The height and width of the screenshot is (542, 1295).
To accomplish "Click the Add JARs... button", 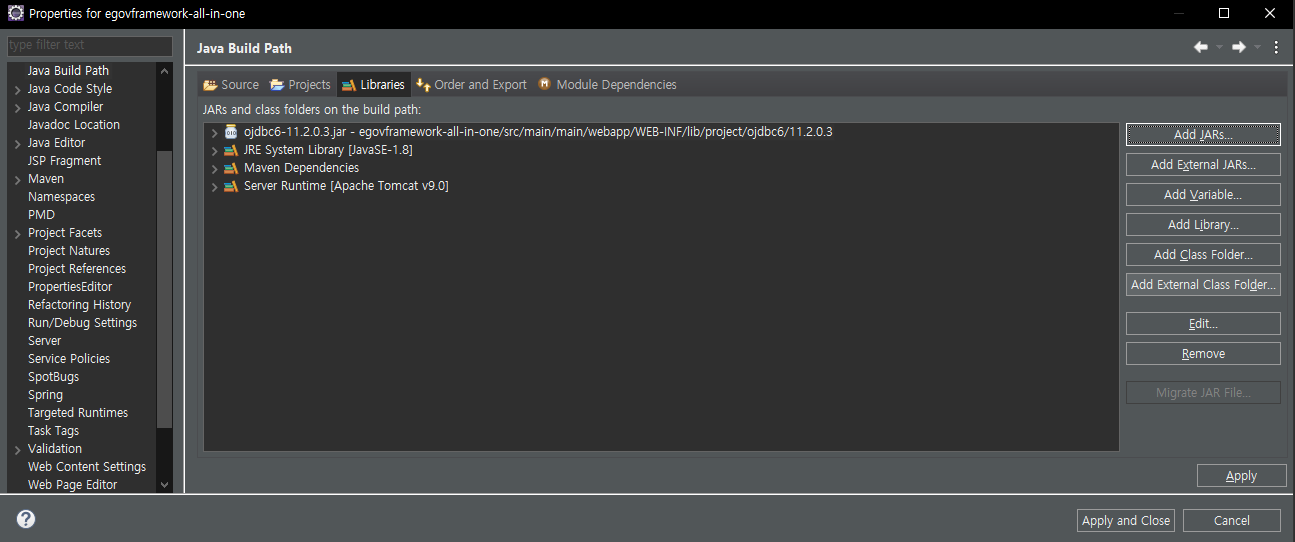I will pos(1203,134).
